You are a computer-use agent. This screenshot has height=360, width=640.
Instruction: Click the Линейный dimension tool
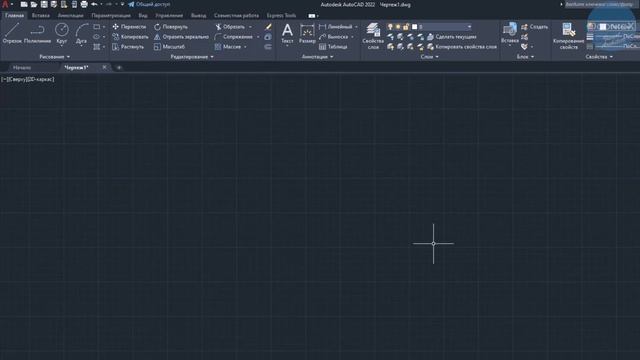tap(336, 27)
